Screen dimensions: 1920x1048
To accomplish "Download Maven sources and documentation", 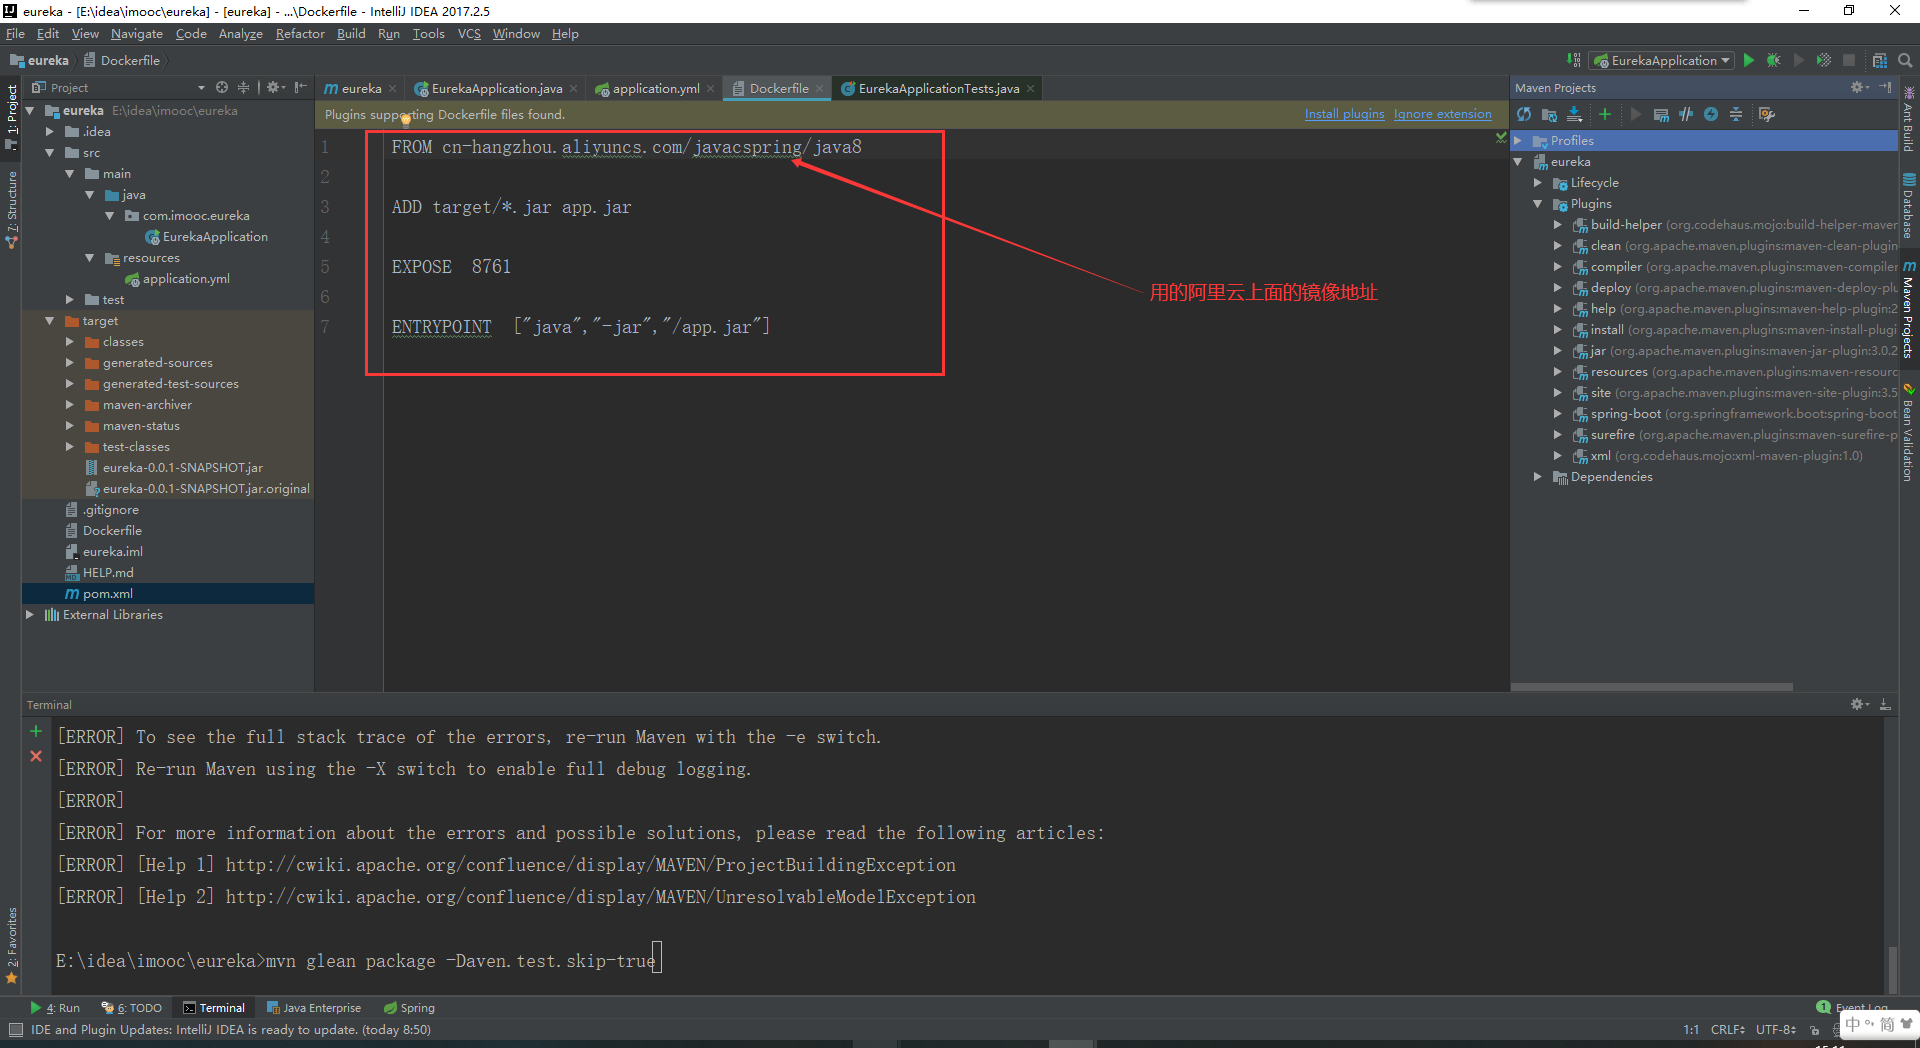I will click(1575, 114).
